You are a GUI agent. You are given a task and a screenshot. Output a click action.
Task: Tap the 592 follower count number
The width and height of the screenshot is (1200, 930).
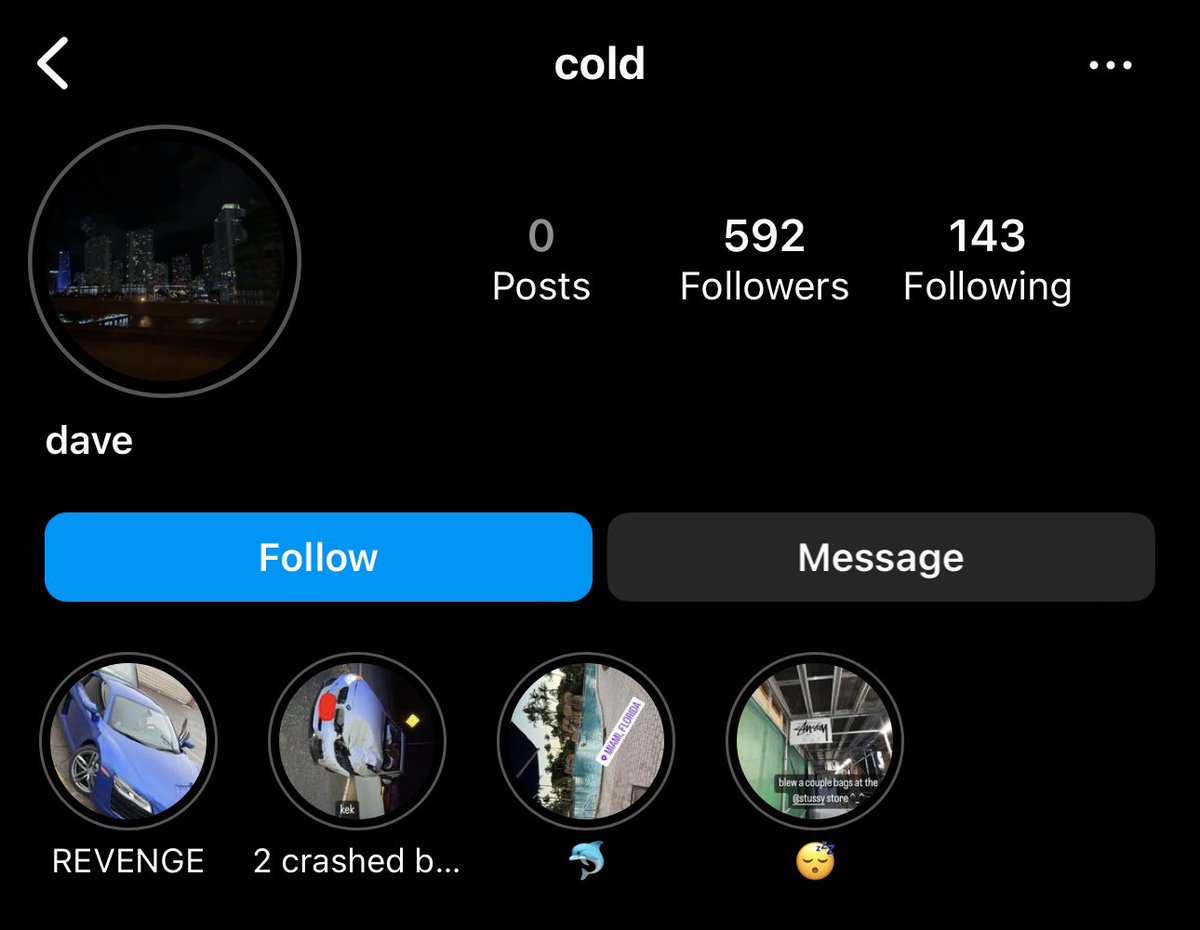click(x=764, y=236)
